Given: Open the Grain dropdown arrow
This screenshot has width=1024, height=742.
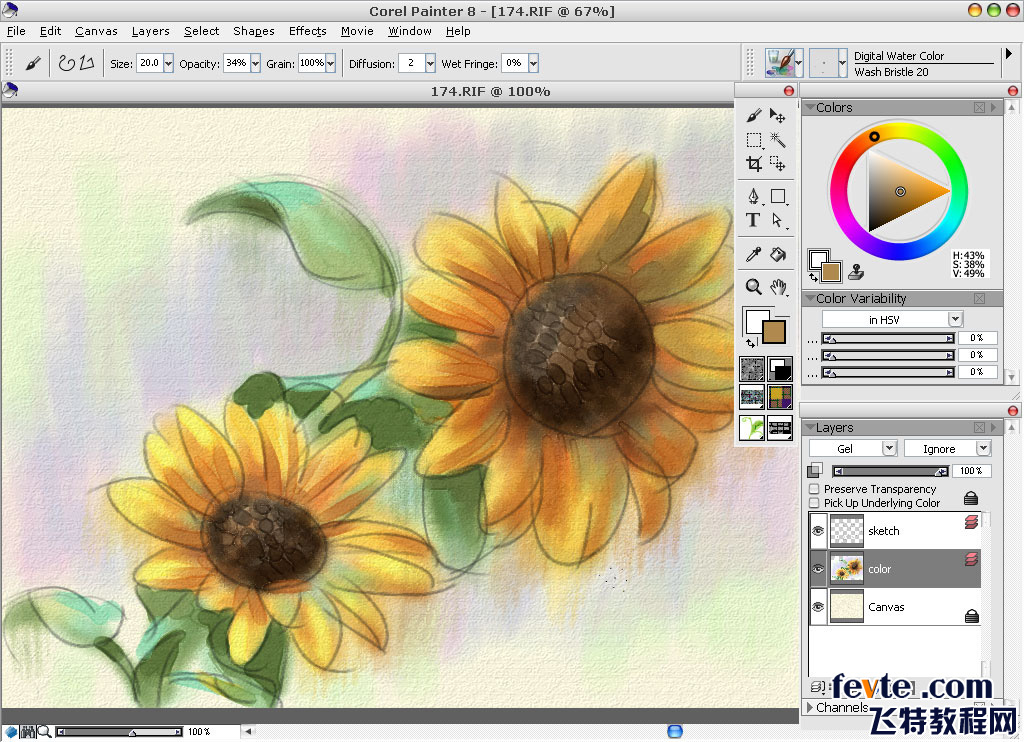Looking at the screenshot, I should pos(330,63).
